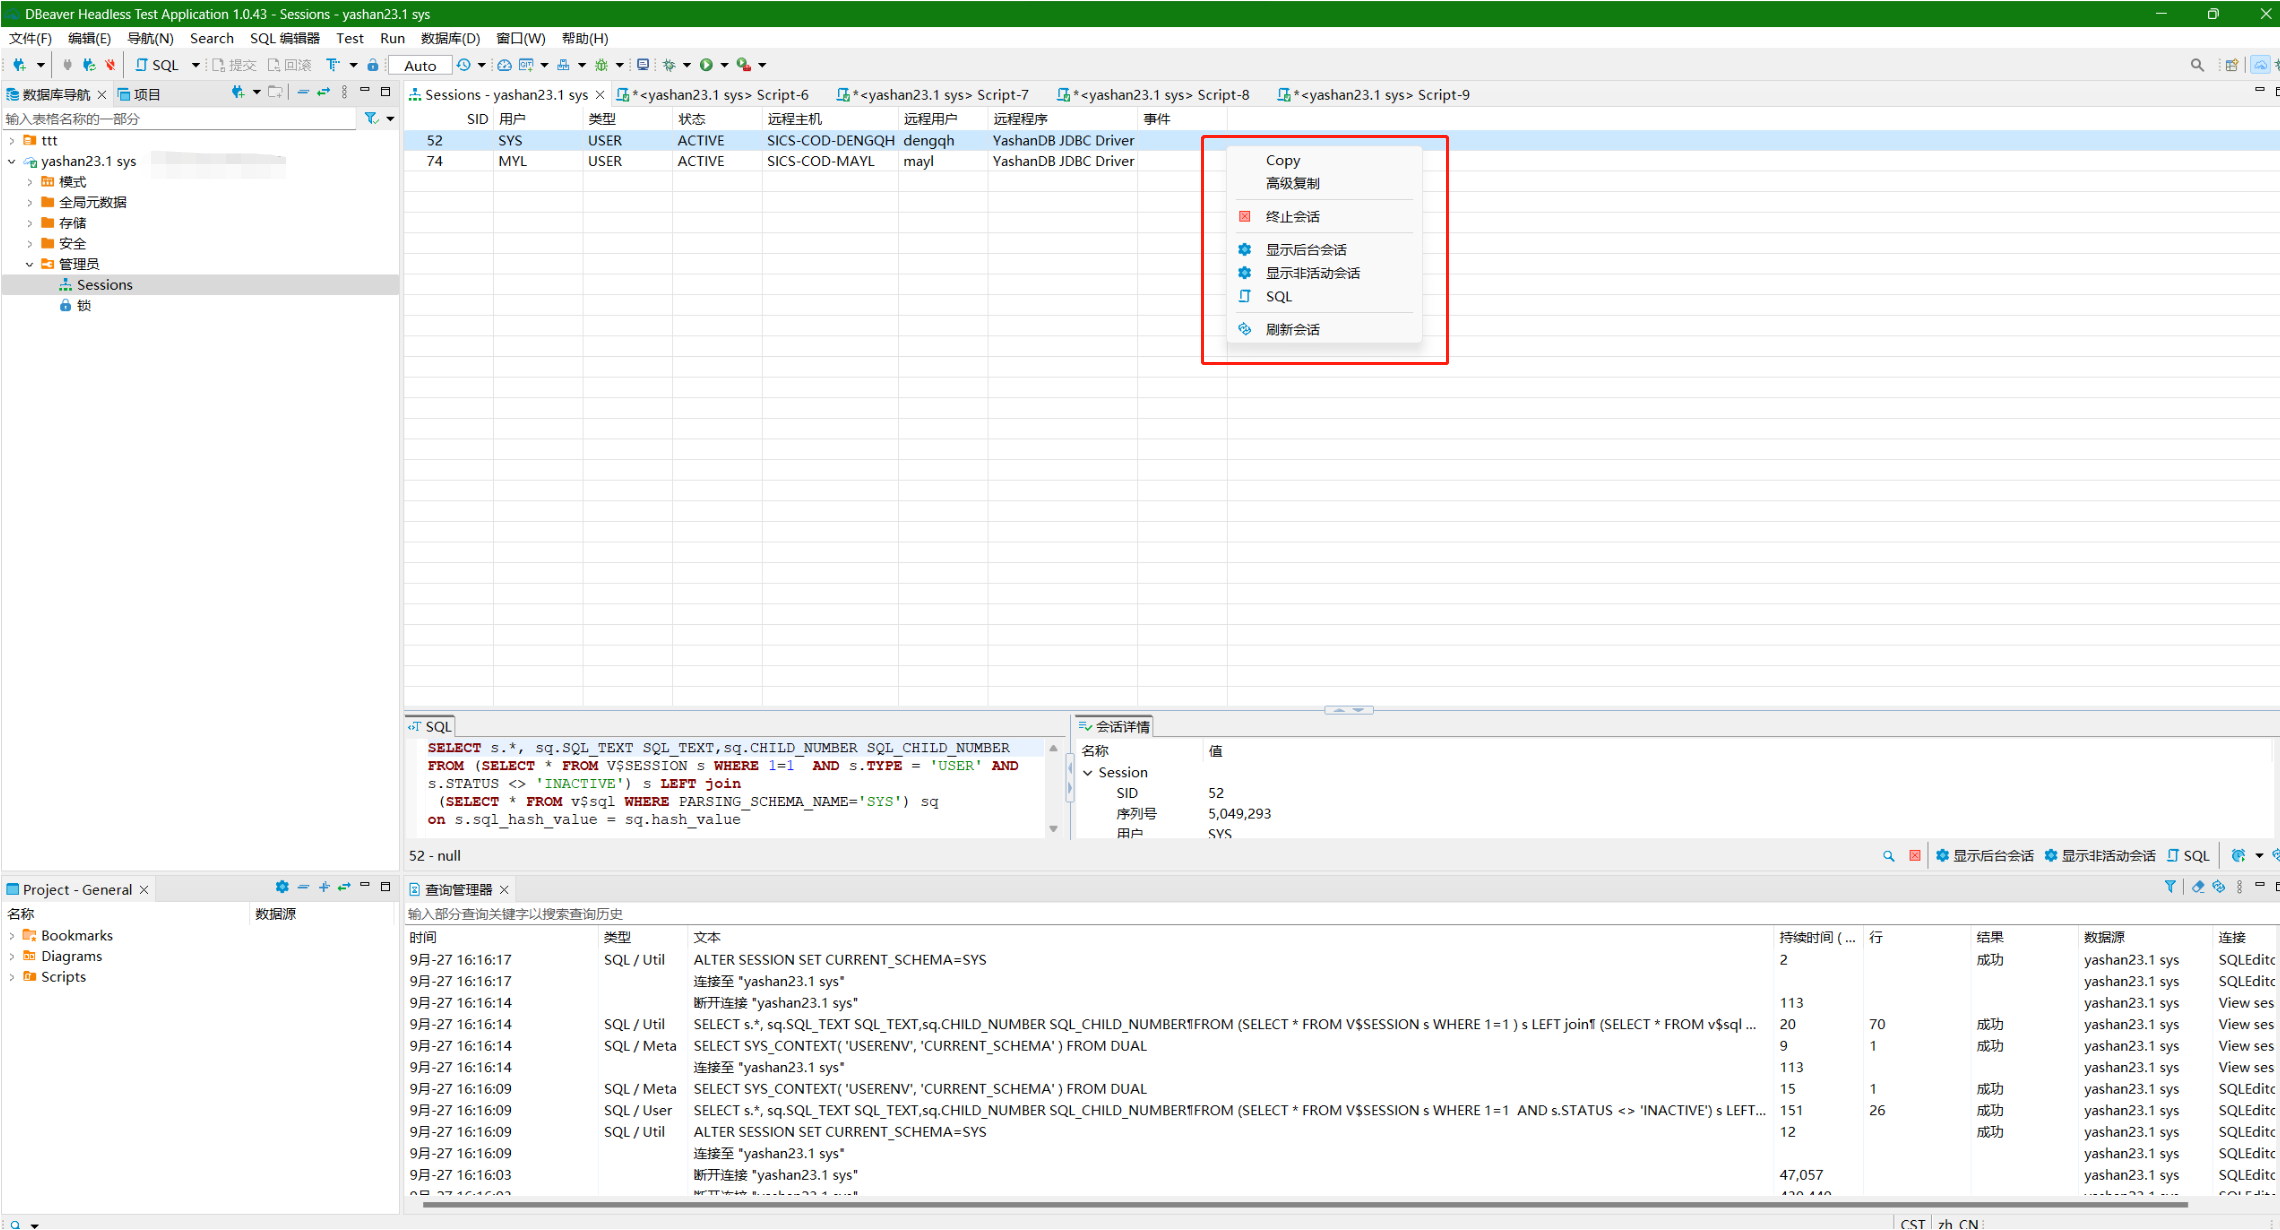The width and height of the screenshot is (2280, 1230).
Task: Click the auto-refresh clock icon in sessions toolbar
Action: tap(2239, 856)
